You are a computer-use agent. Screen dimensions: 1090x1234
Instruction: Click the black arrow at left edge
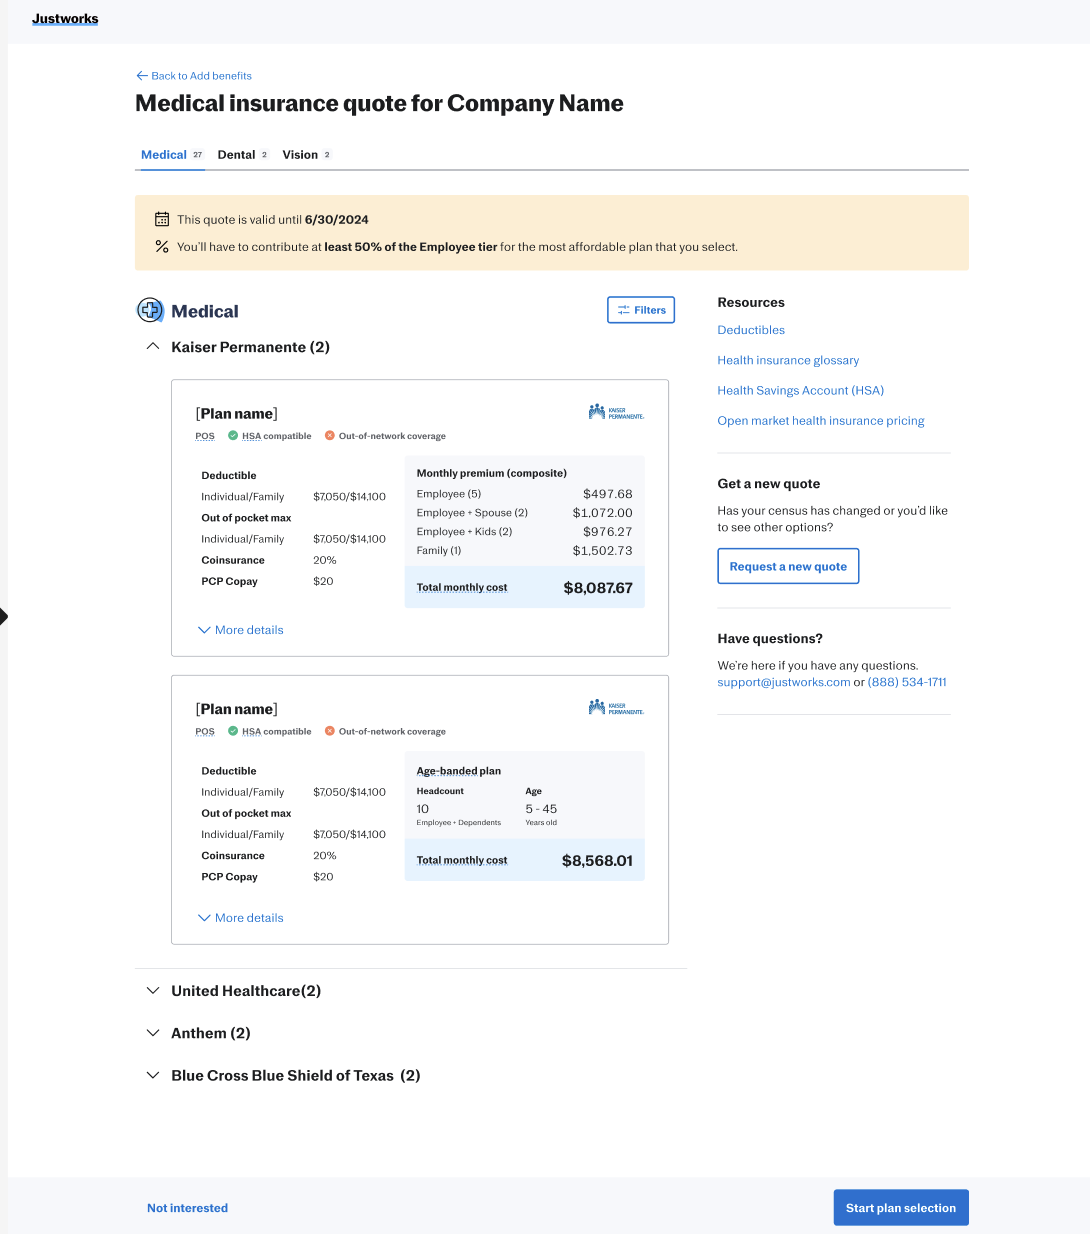[x=3, y=616]
